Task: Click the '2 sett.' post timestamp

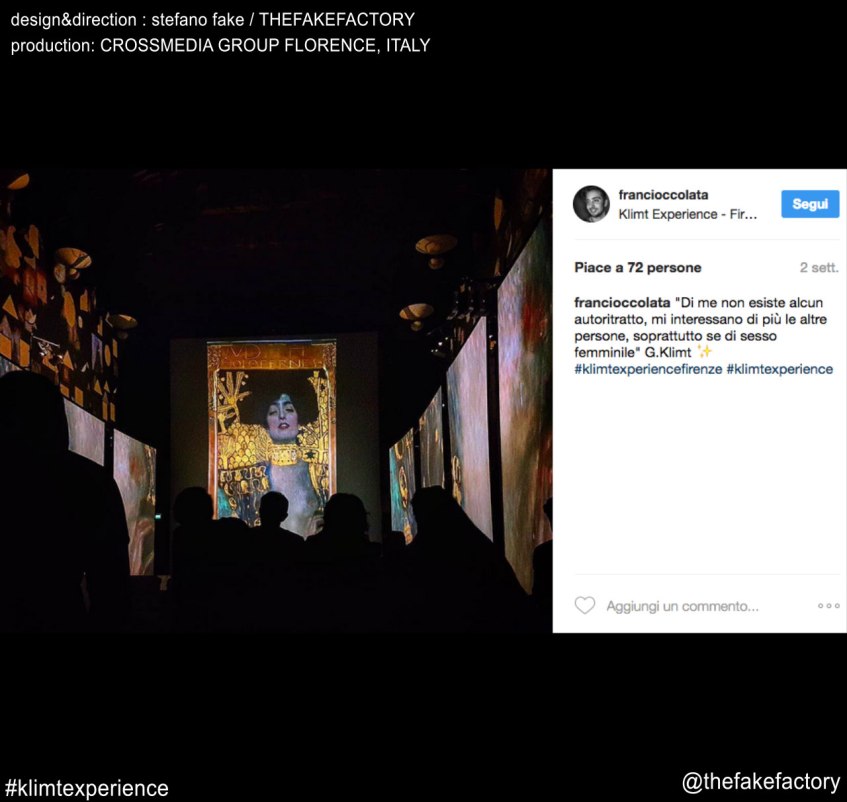Action: click(819, 268)
